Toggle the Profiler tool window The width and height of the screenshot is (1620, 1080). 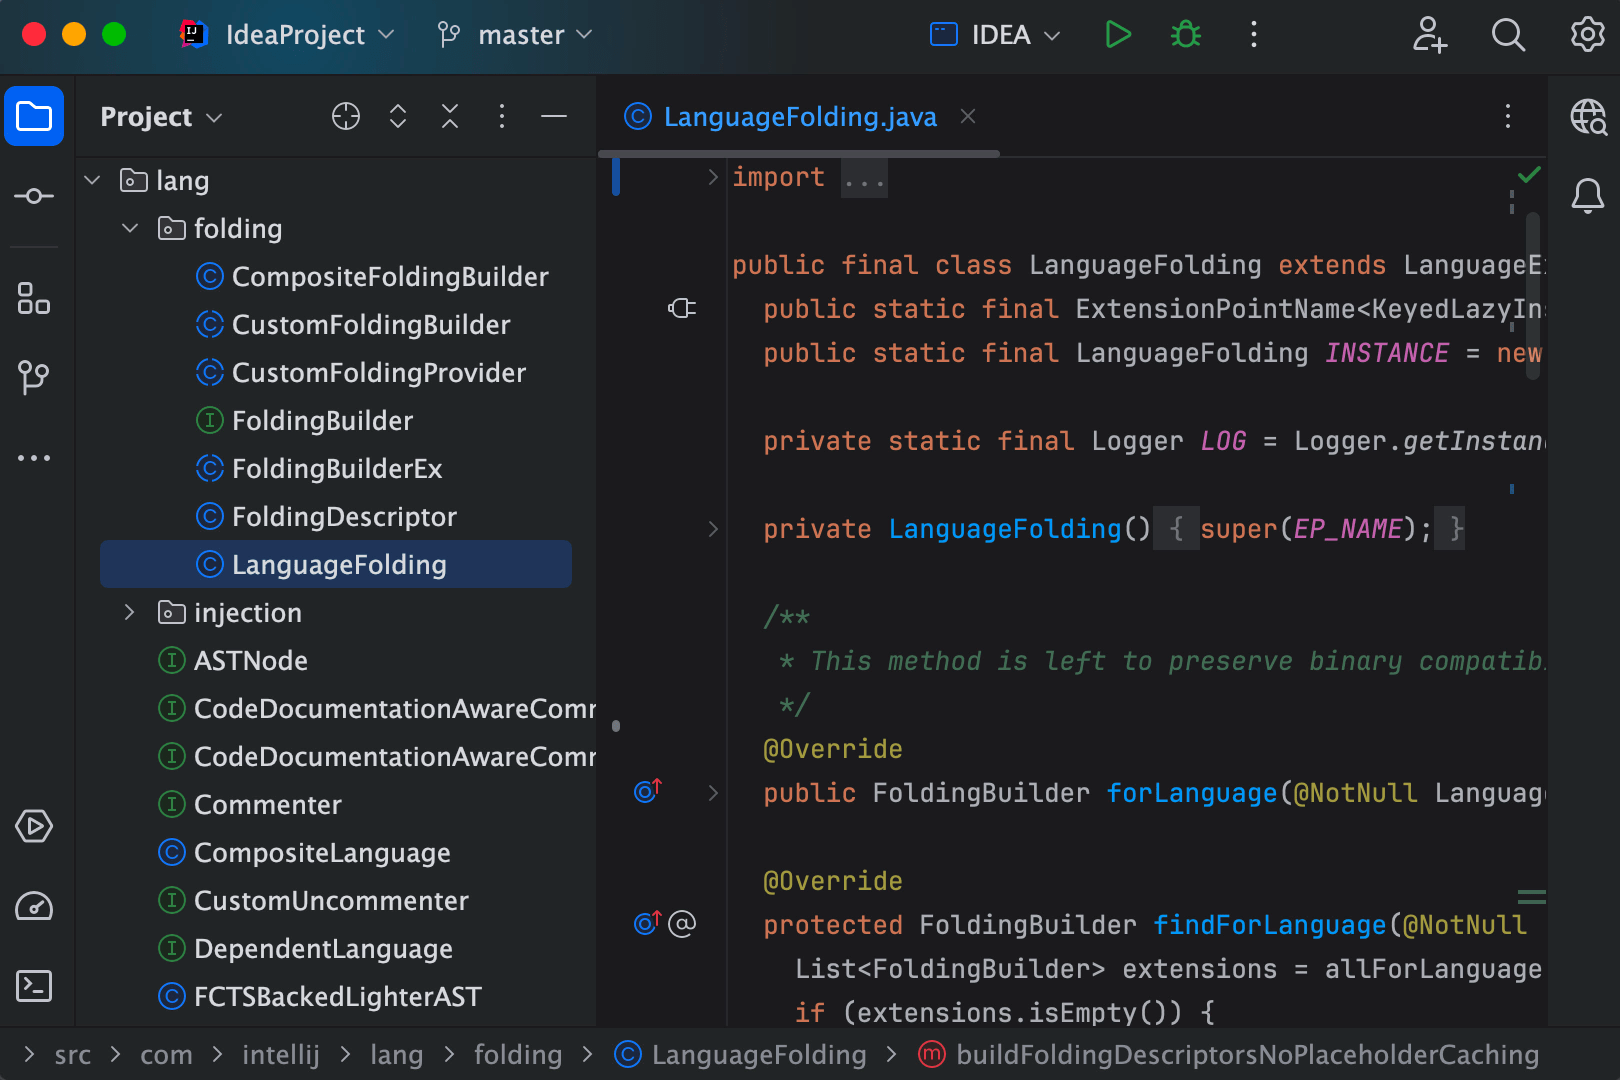[34, 907]
